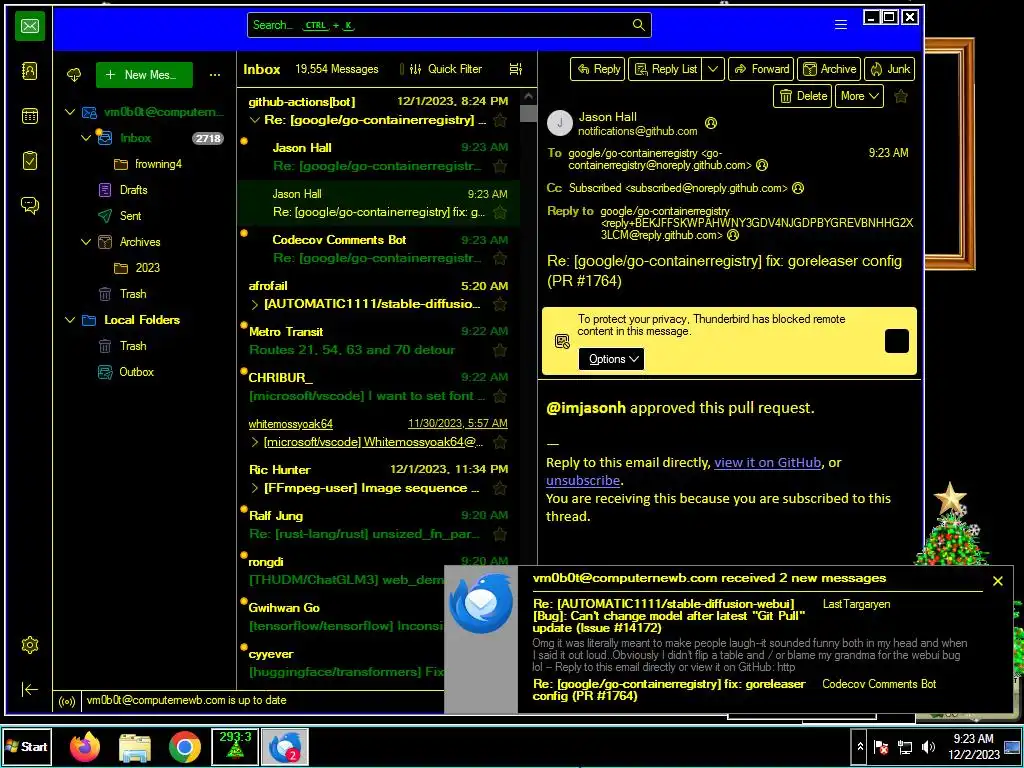Click the unsubscribe link
Screen dimensions: 1024x768
583,481
